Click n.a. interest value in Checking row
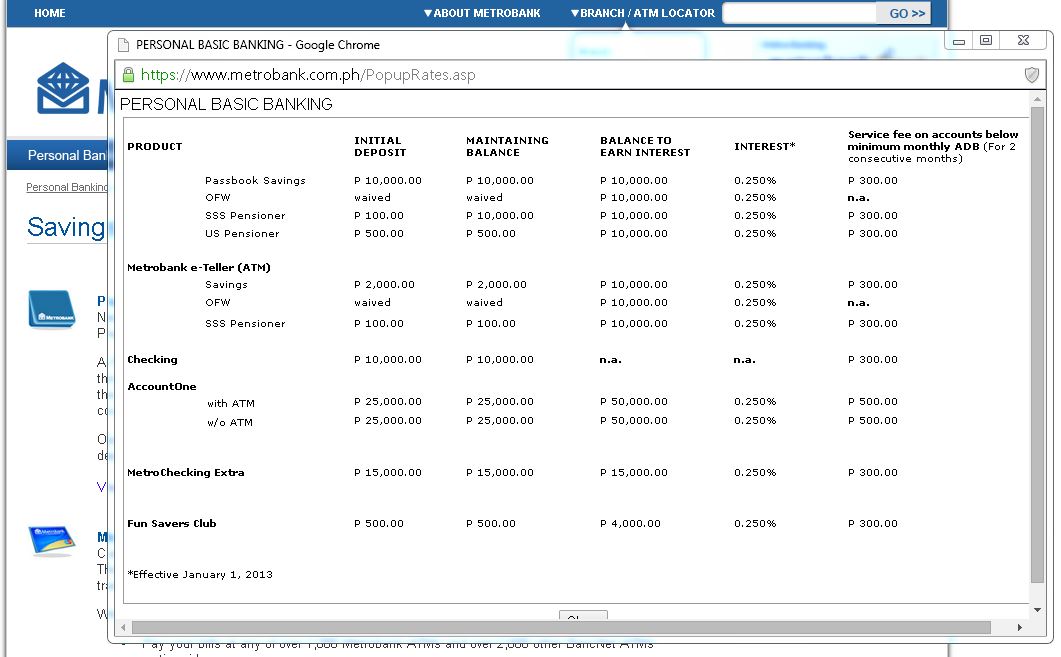Viewport: 1061px width, 657px height. 744,360
